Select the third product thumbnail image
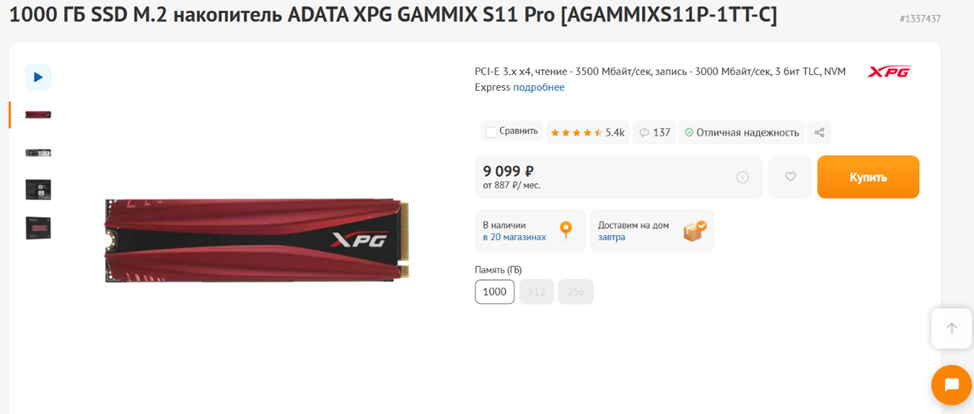The width and height of the screenshot is (974, 414). (x=39, y=190)
